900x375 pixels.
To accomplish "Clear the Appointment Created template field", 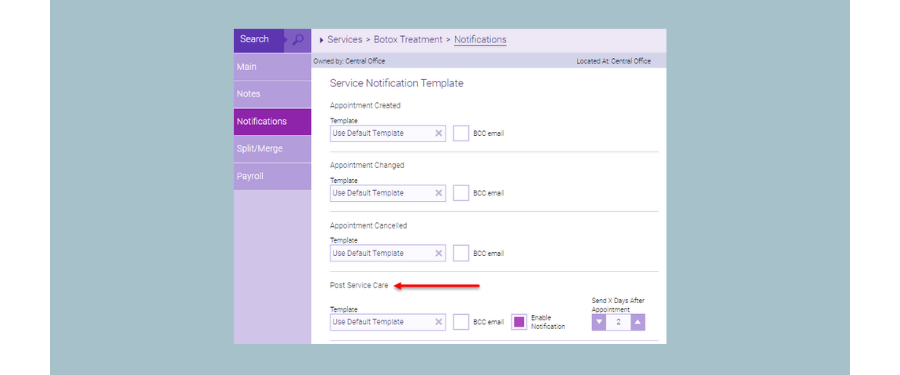I will pos(439,133).
